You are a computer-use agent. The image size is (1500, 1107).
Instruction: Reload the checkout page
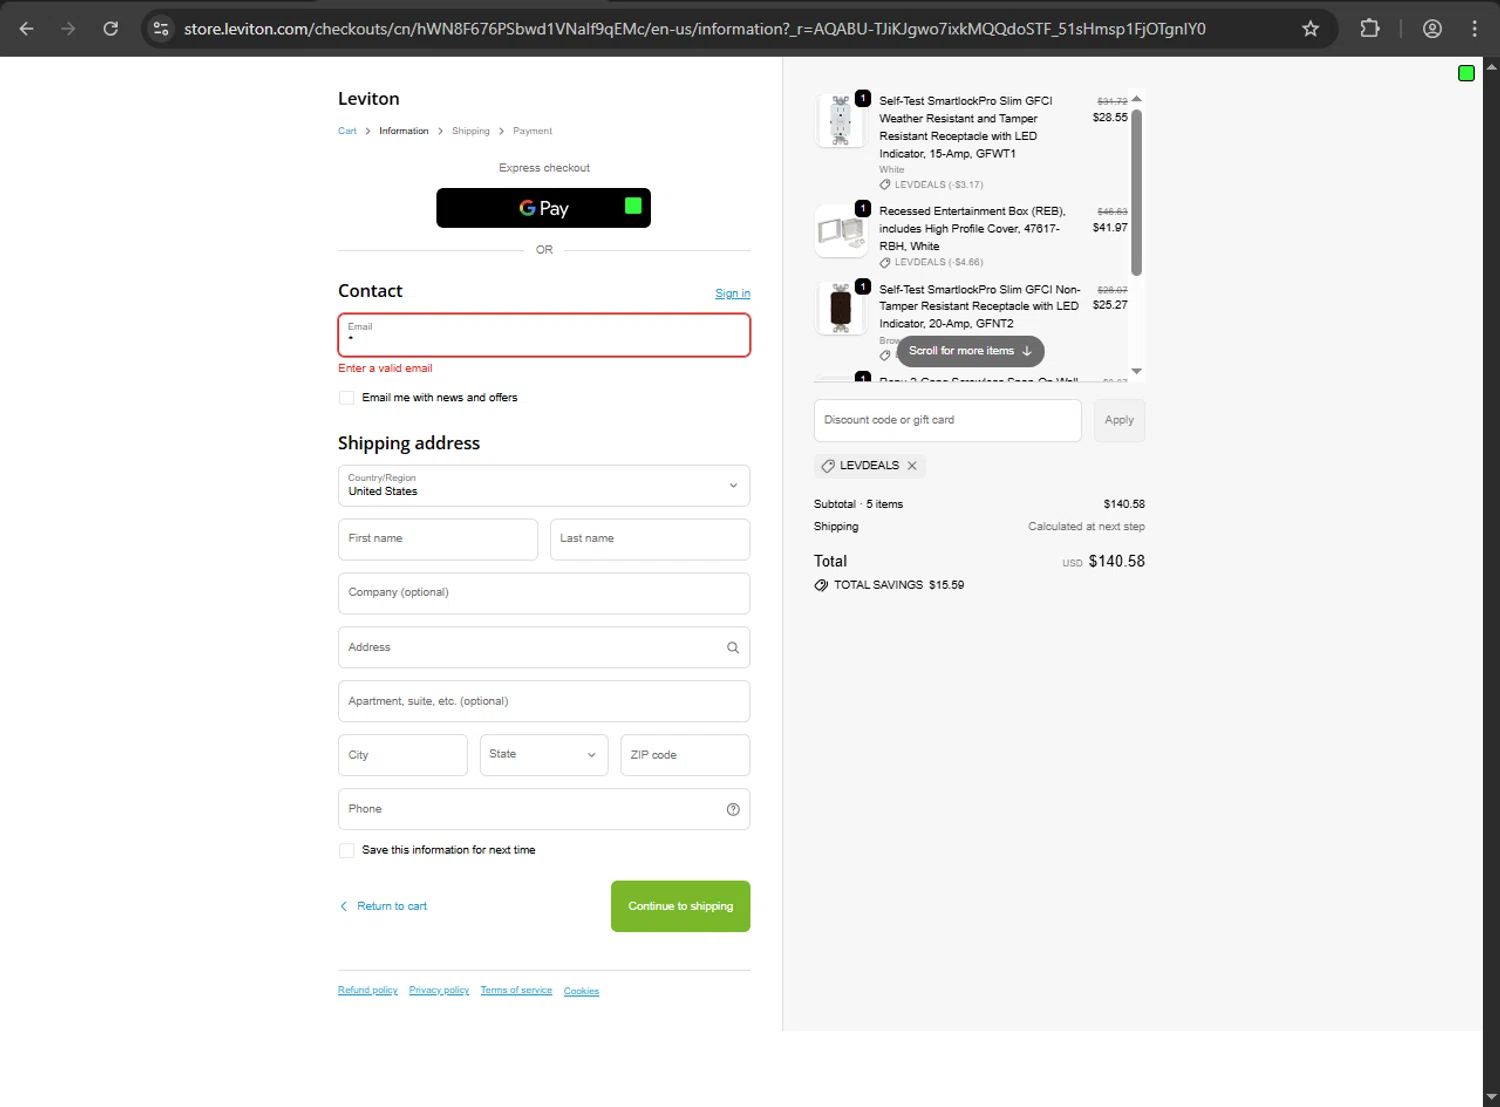[111, 29]
